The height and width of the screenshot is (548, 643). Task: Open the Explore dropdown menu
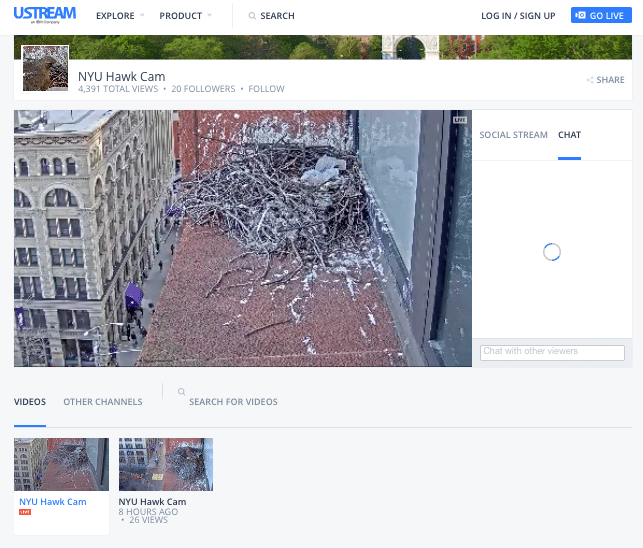coord(120,16)
